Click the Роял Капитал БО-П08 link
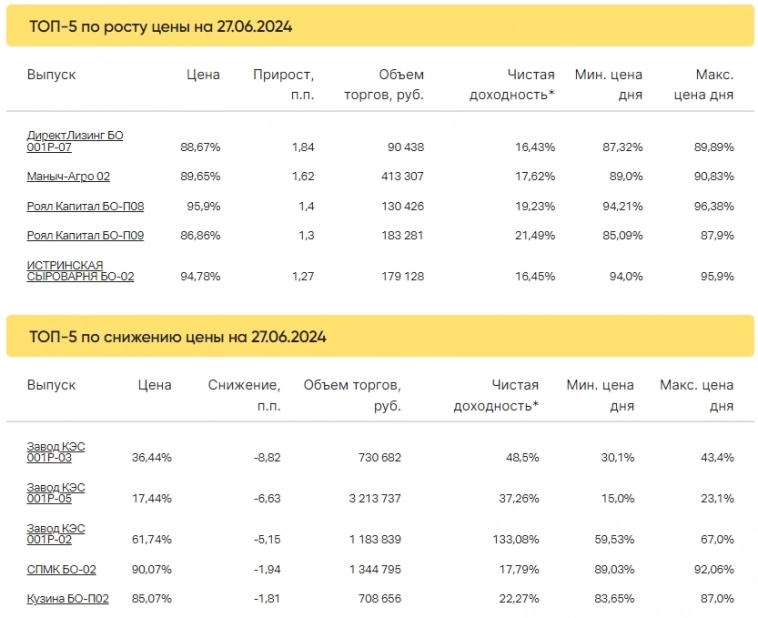 tap(85, 206)
